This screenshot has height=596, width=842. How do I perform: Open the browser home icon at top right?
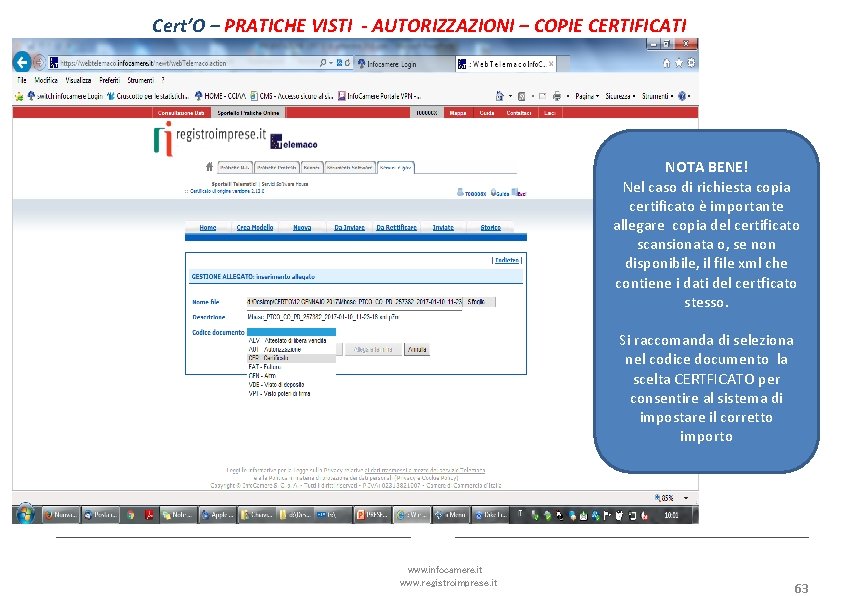click(x=666, y=63)
